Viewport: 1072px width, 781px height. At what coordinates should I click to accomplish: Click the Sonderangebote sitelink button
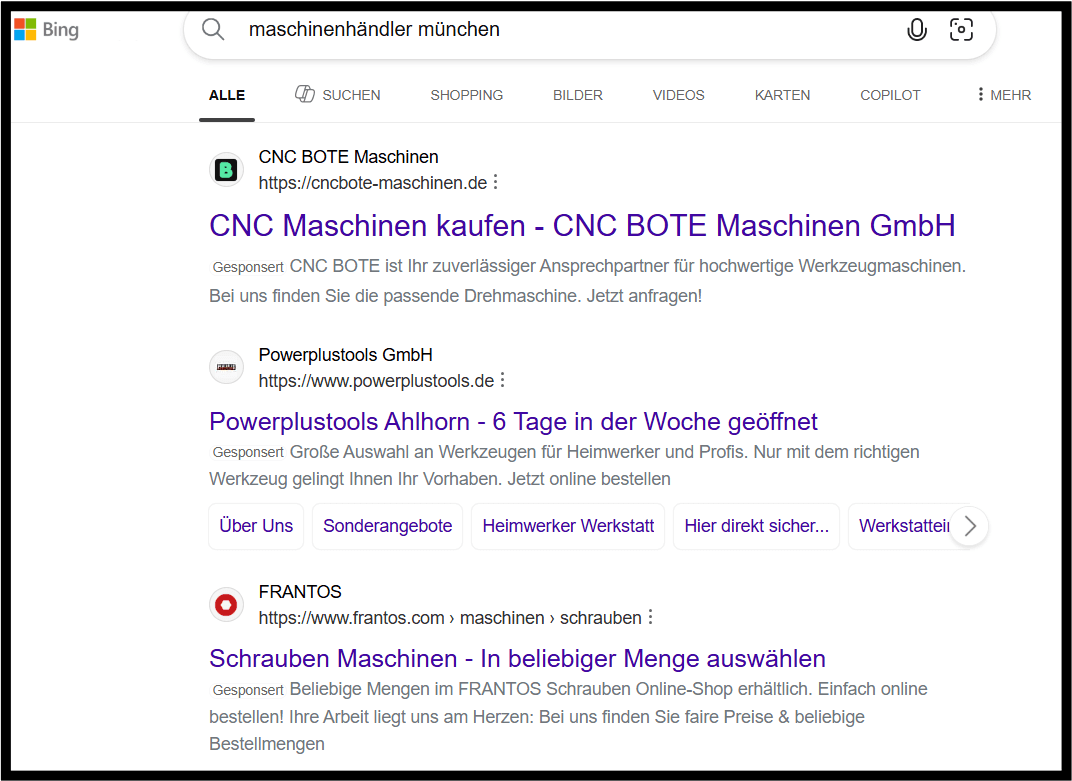[387, 525]
